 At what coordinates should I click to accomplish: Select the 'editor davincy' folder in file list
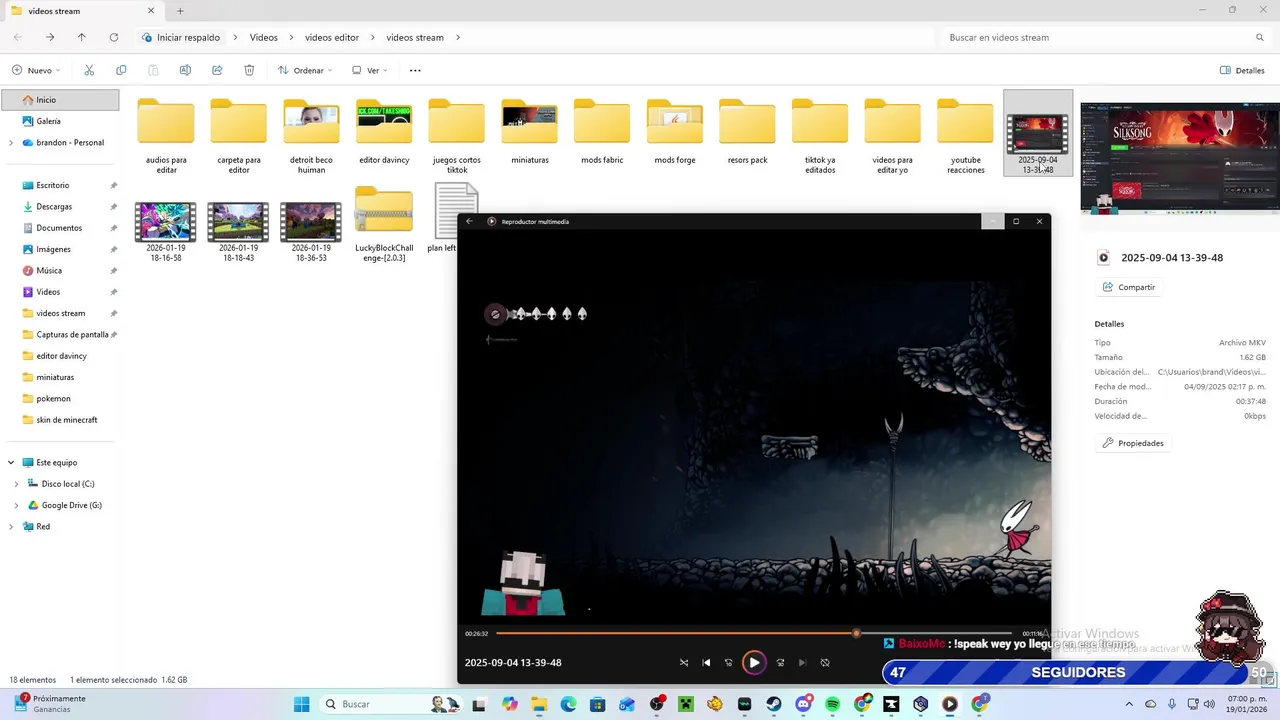coord(384,132)
